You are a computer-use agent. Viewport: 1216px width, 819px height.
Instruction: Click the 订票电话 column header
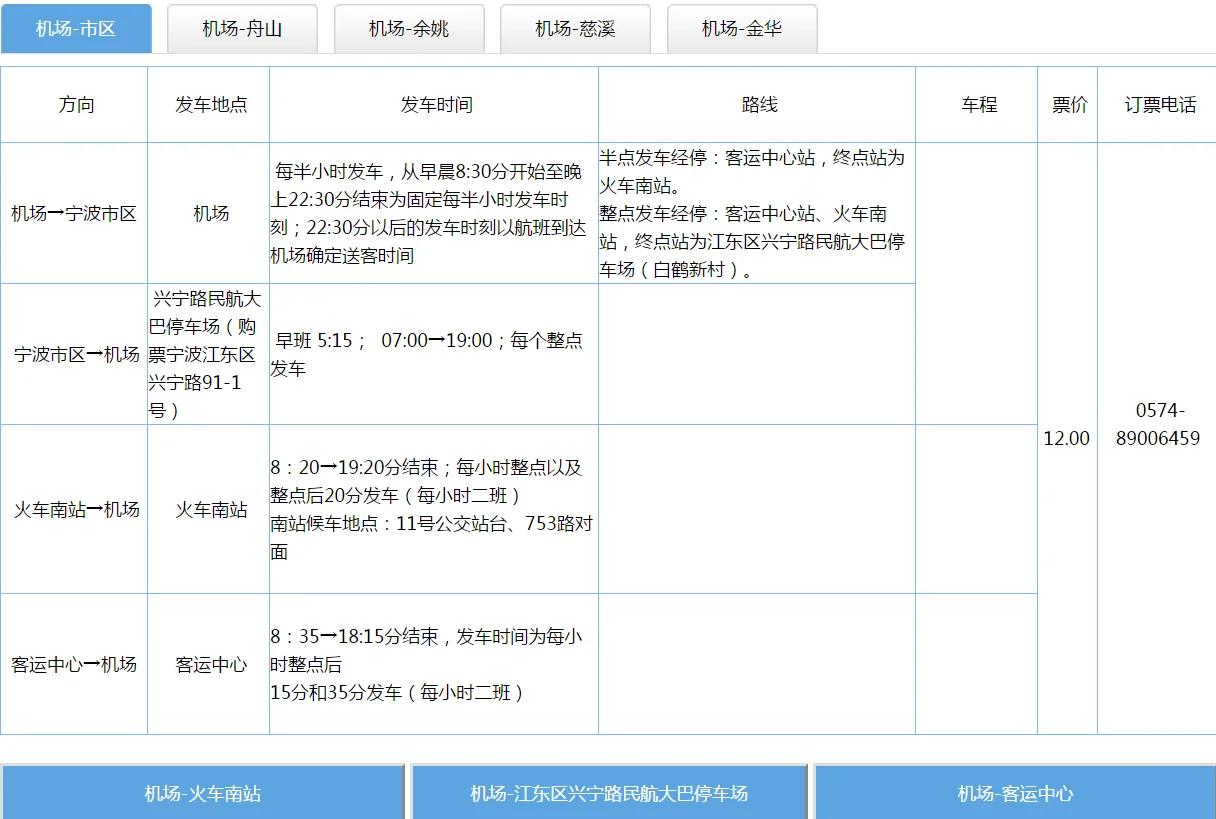[1155, 103]
